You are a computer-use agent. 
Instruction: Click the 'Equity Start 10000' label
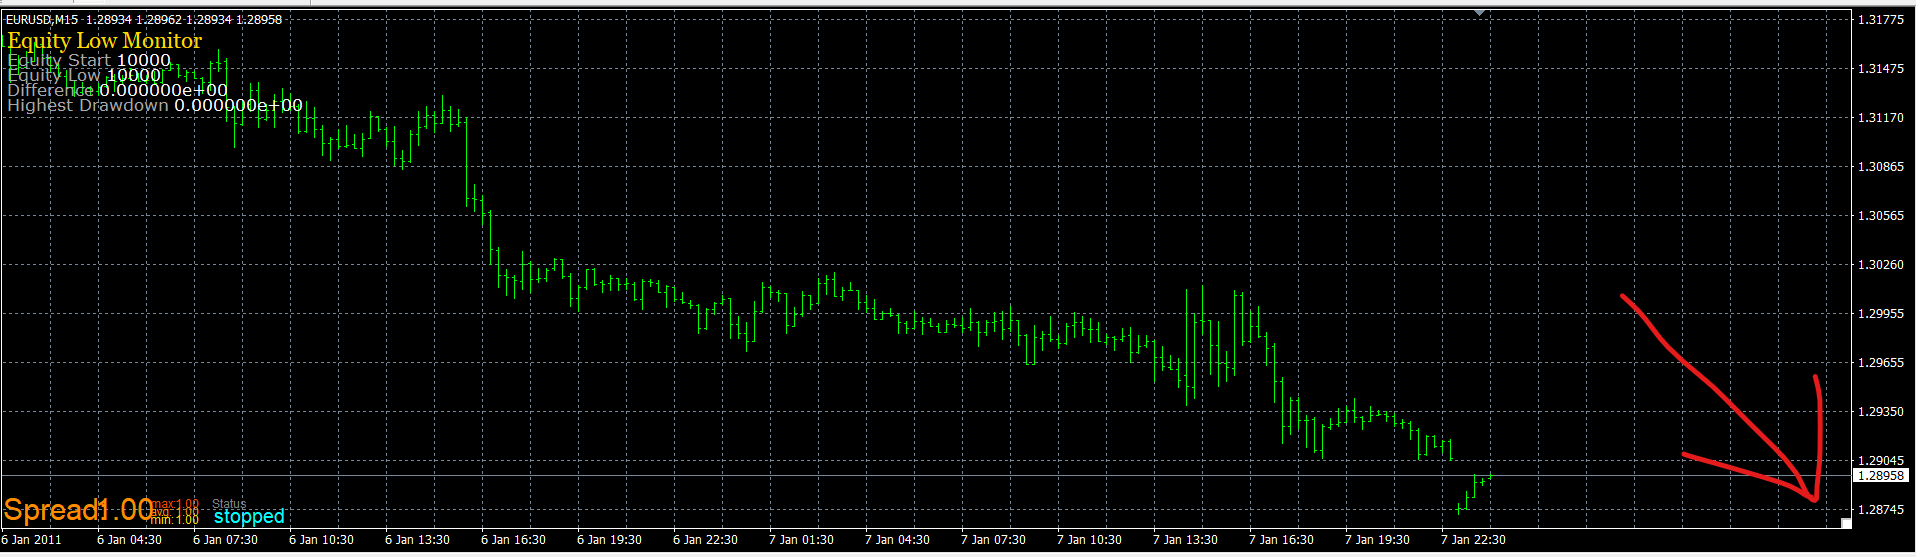click(x=89, y=60)
